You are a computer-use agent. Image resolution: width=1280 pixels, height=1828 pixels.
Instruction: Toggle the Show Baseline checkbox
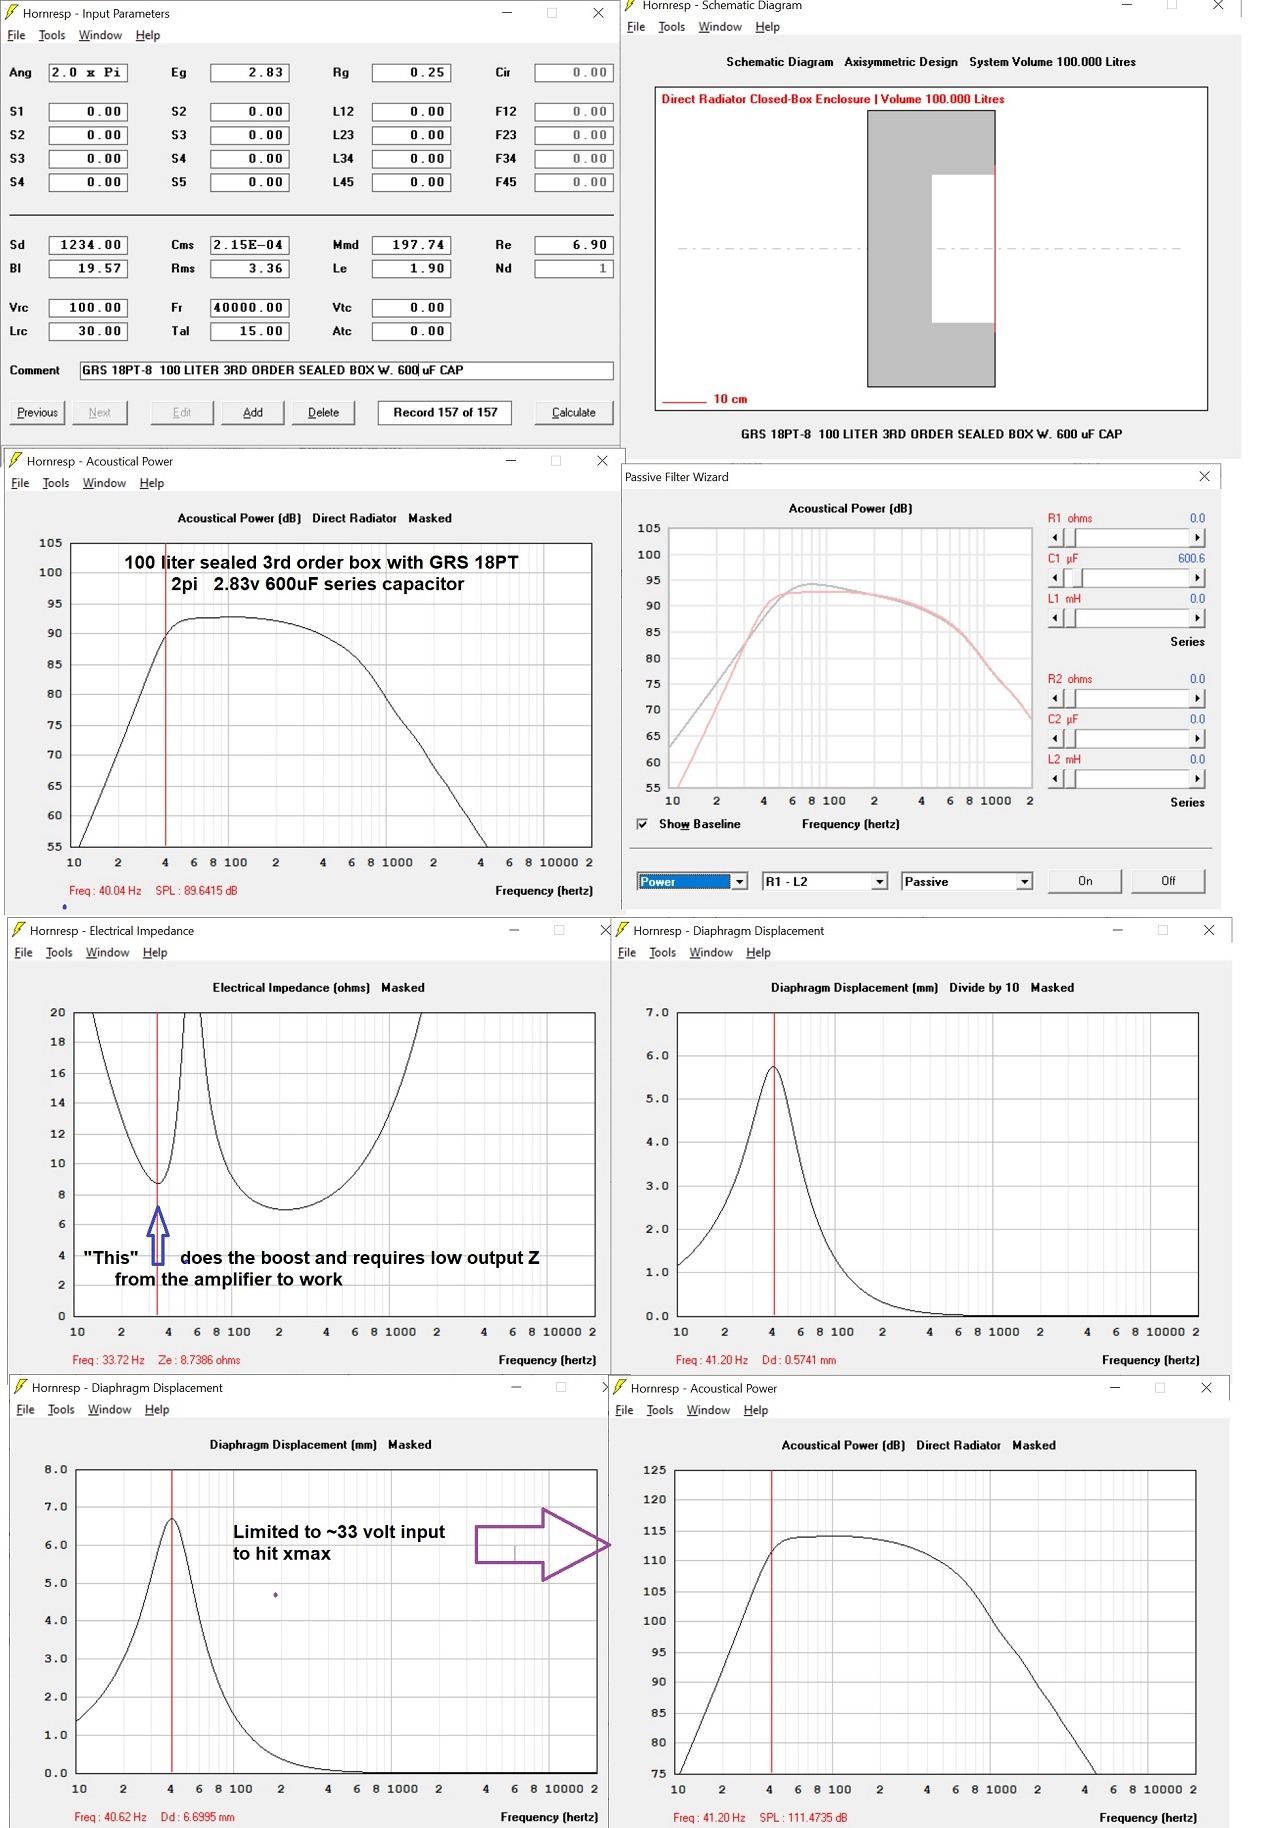tap(642, 824)
